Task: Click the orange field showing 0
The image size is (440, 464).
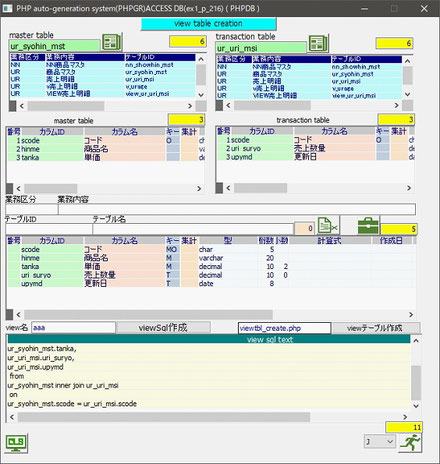Action: 304,228
